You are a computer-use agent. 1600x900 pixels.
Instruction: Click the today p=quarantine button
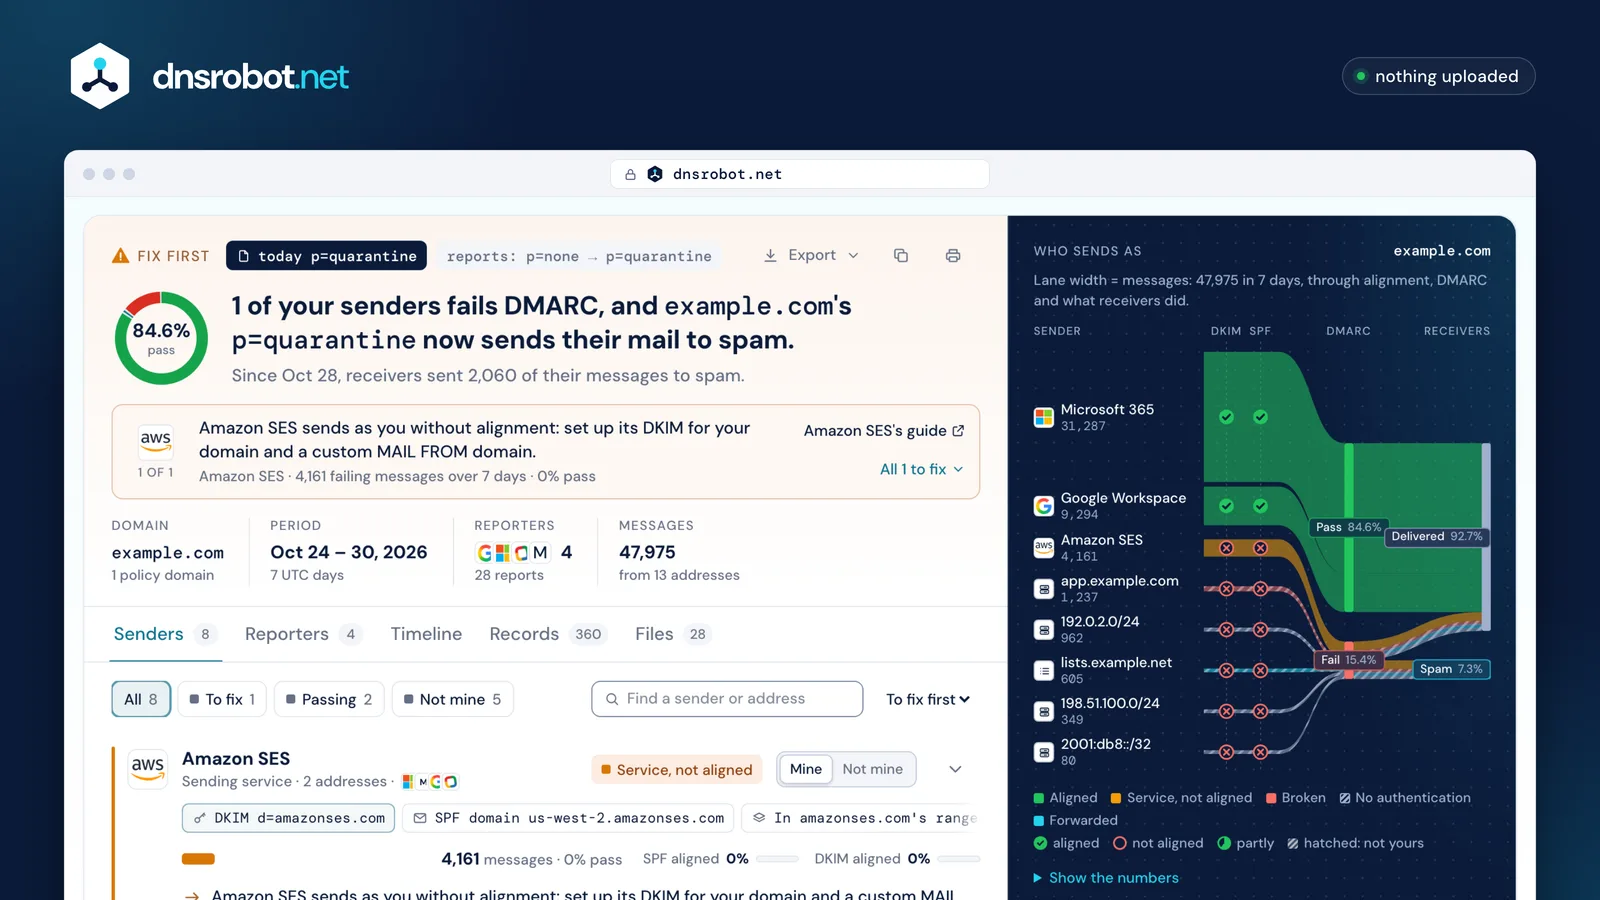[326, 256]
